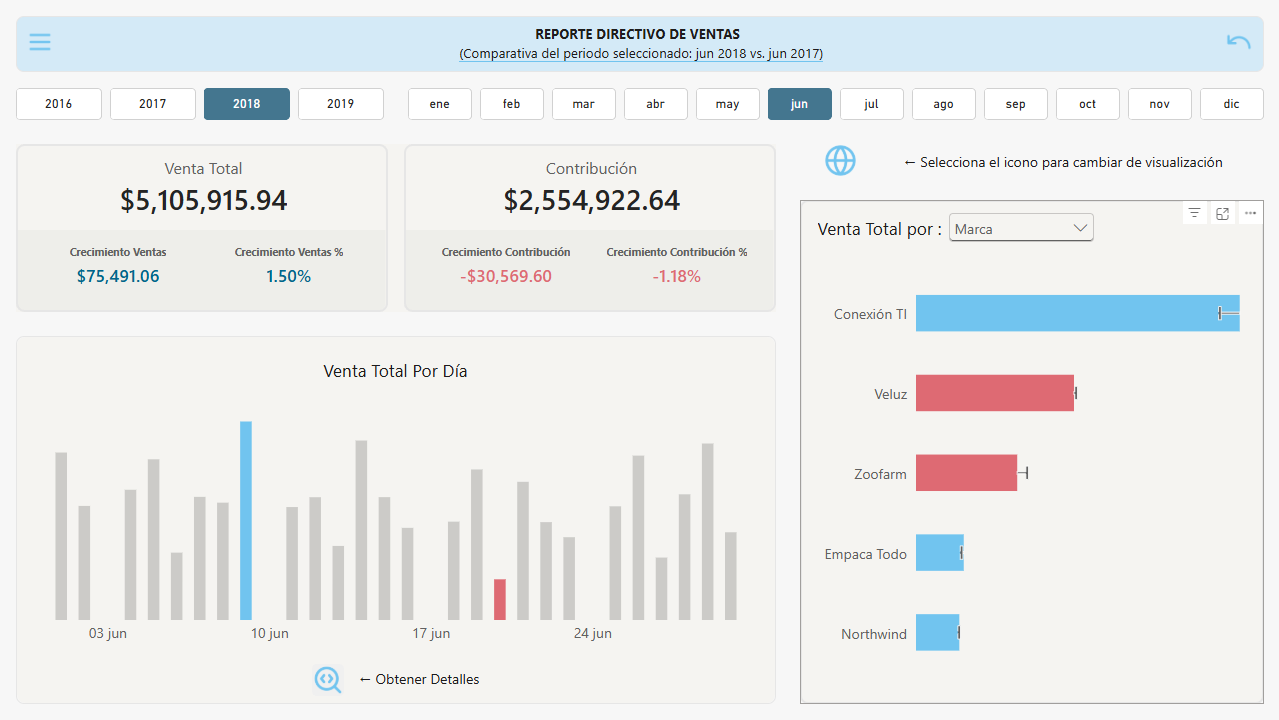The image size is (1279, 720).
Task: Click the Reporte Directivo de Ventas title
Action: [x=638, y=34]
